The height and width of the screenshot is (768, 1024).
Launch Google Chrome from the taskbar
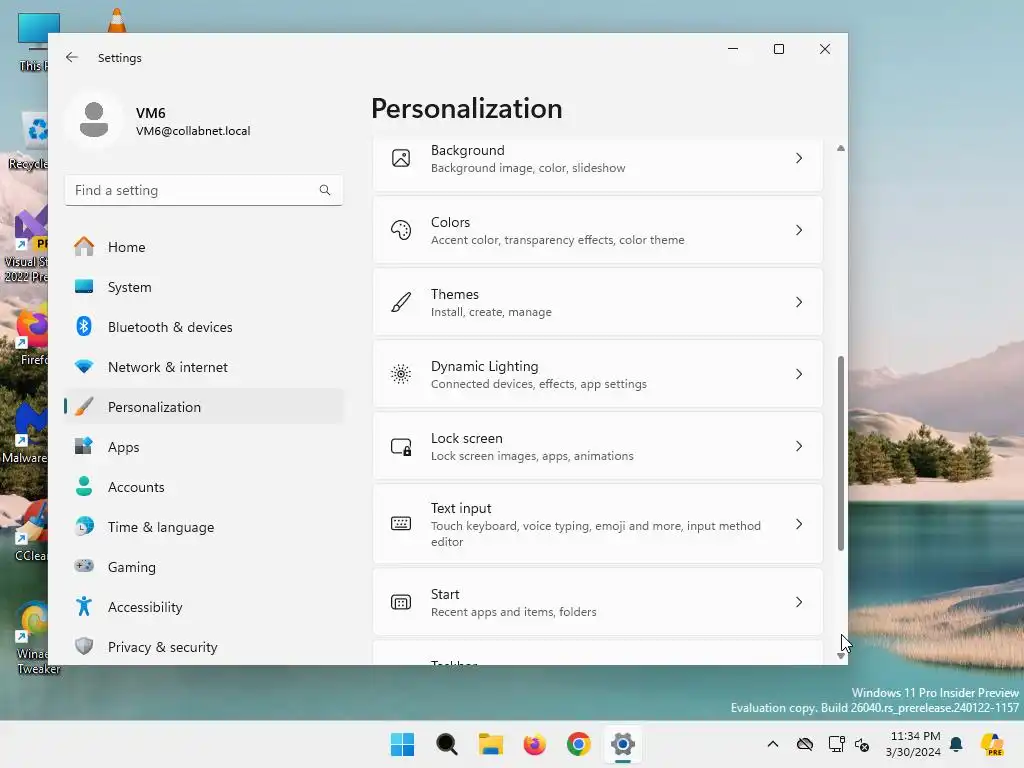point(579,744)
